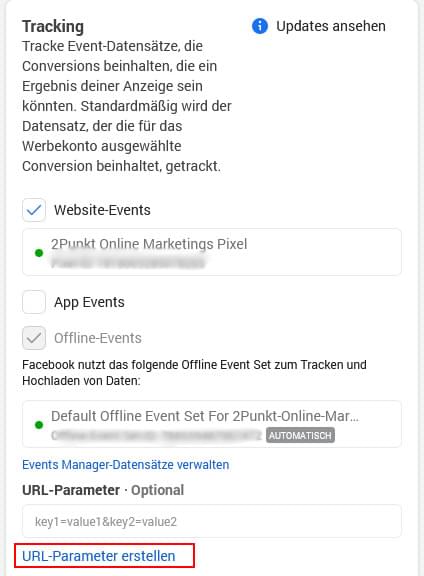Click the Website-Events label text

pos(102,210)
